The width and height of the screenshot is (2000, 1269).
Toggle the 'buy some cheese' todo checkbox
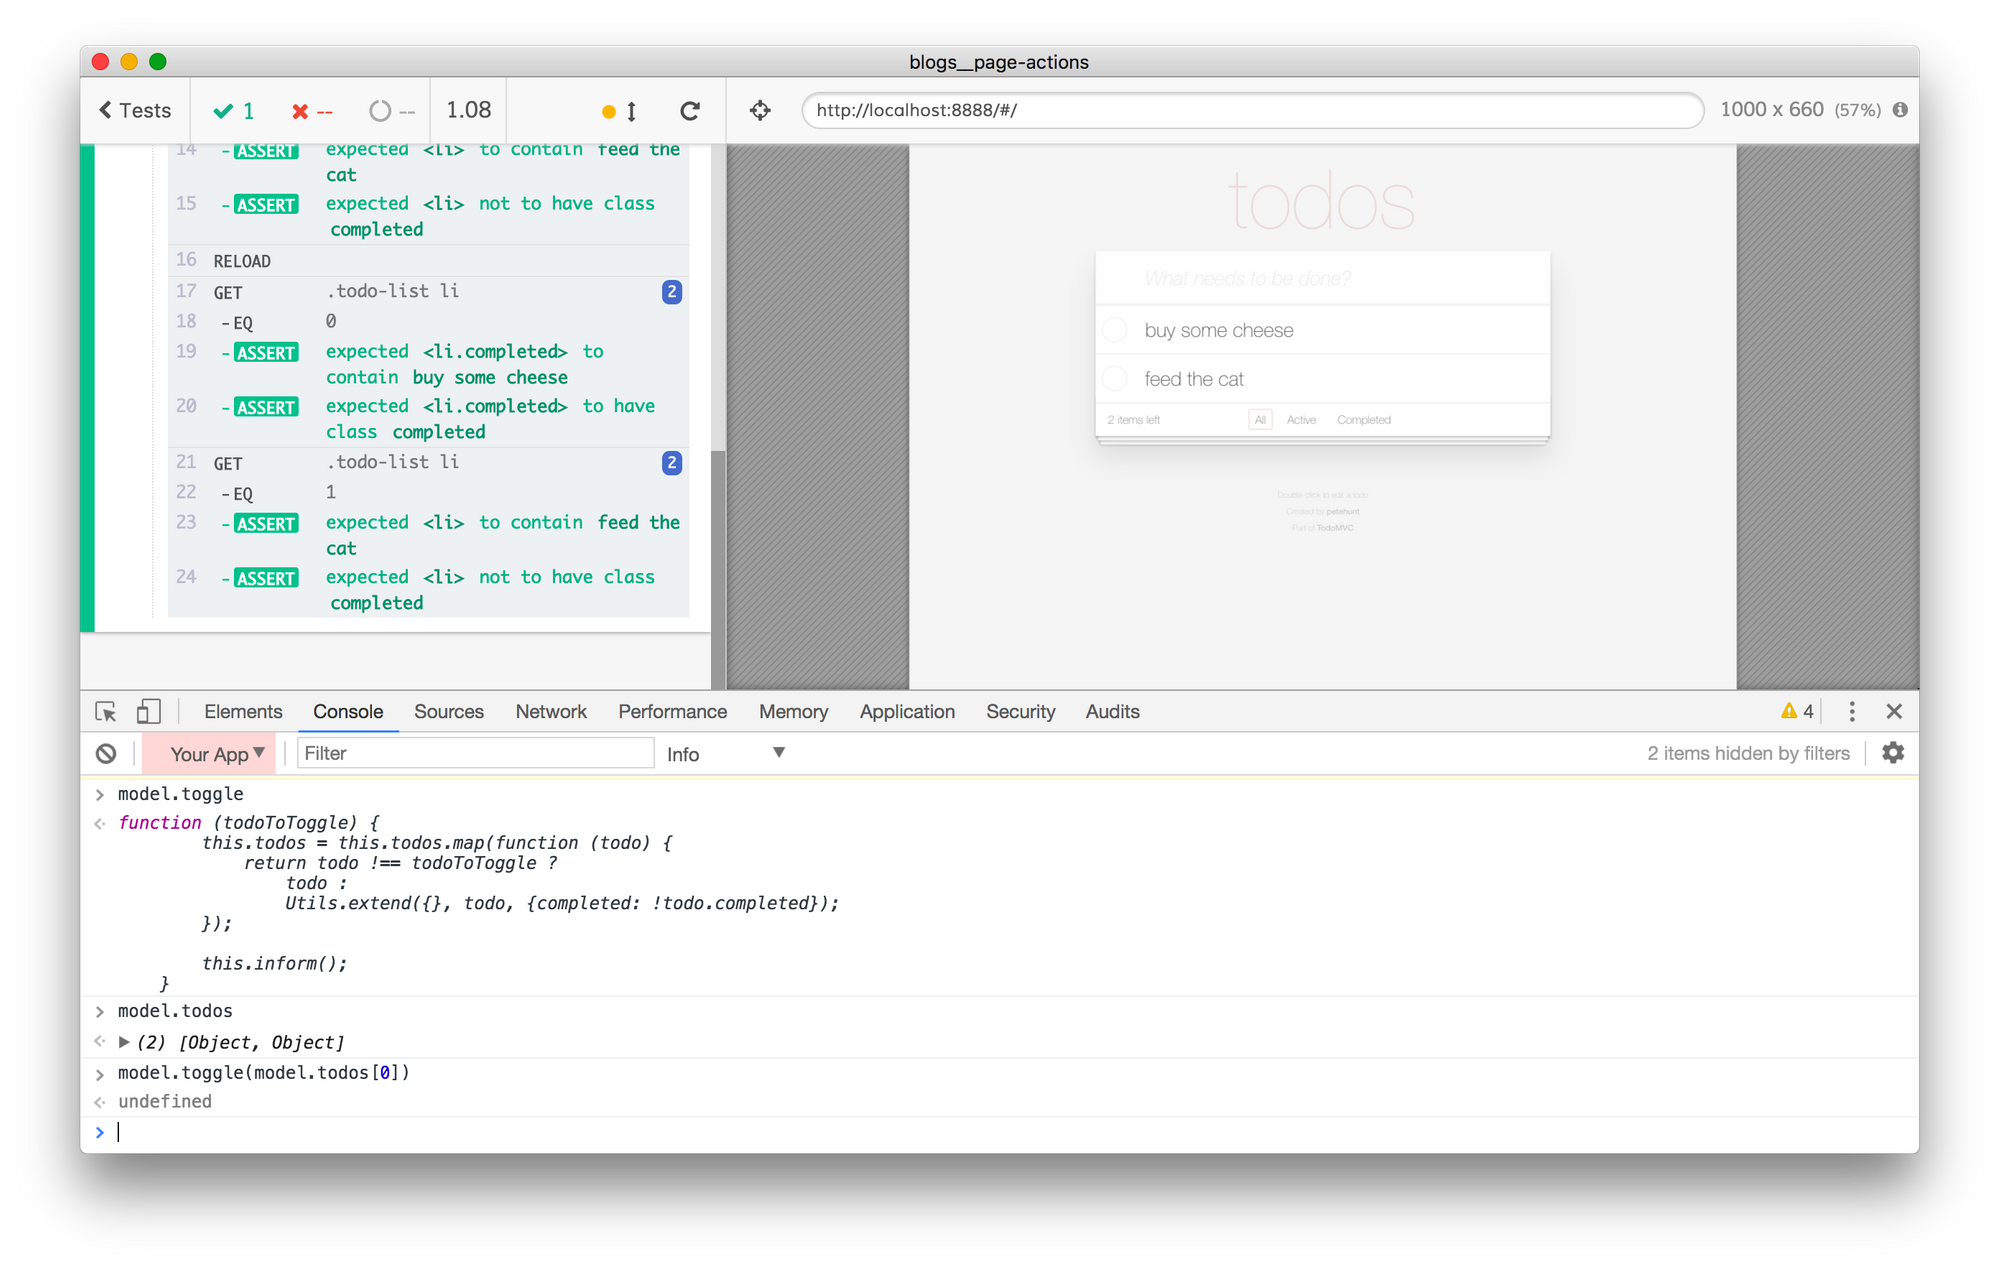point(1115,330)
